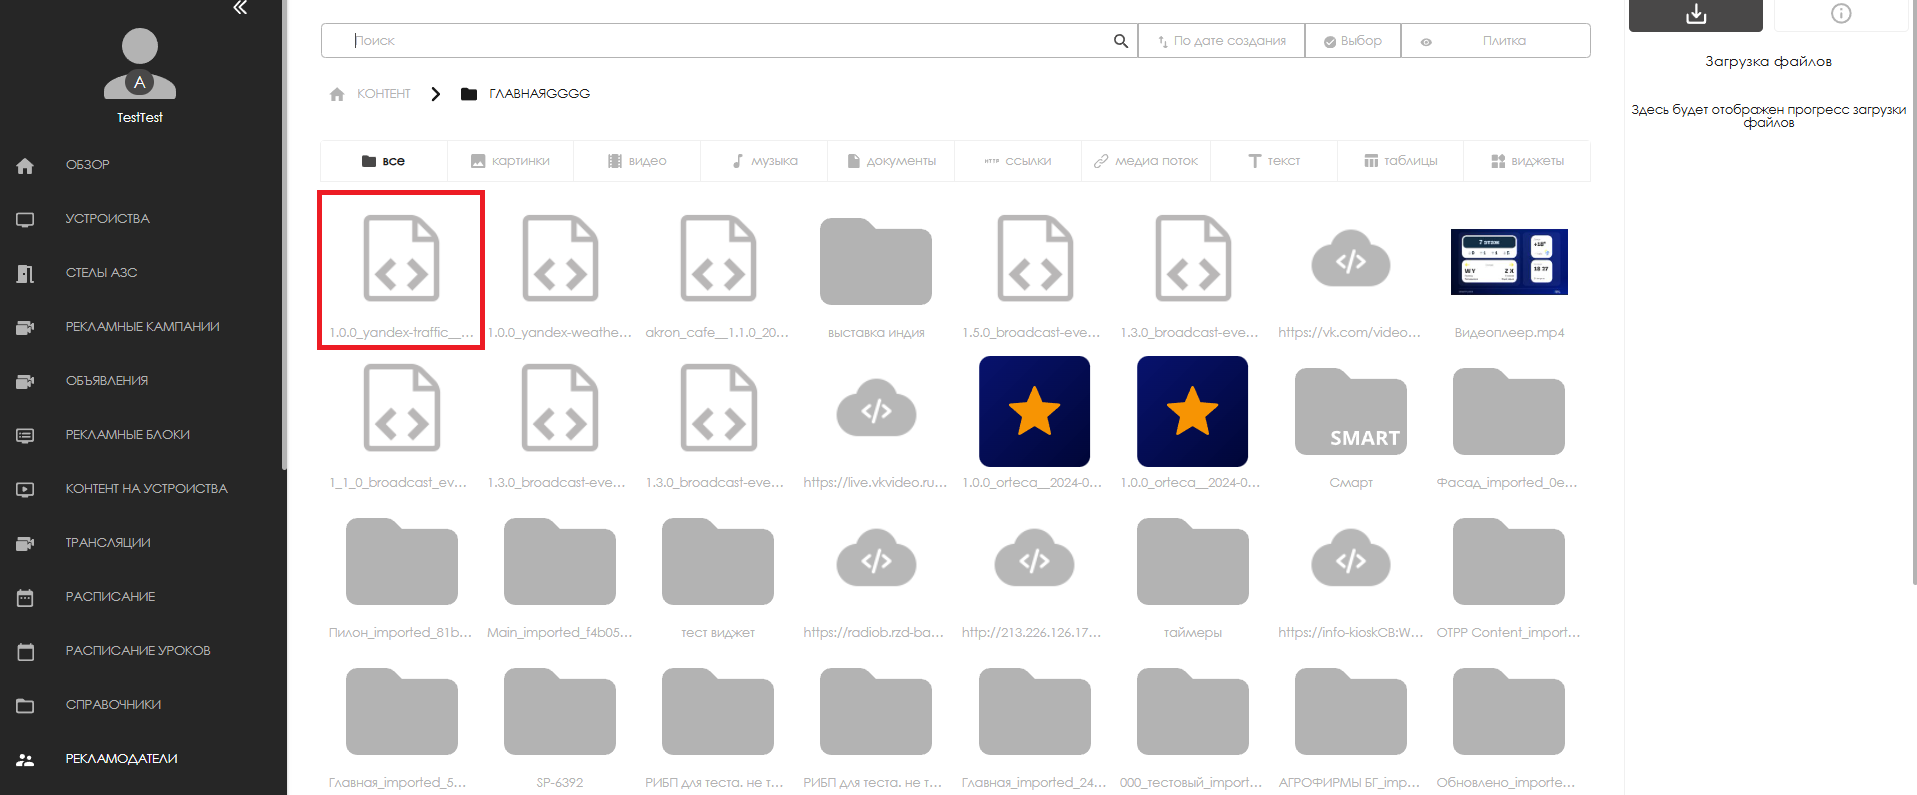Toggle the eye visibility icon
The width and height of the screenshot is (1917, 795).
(1426, 42)
